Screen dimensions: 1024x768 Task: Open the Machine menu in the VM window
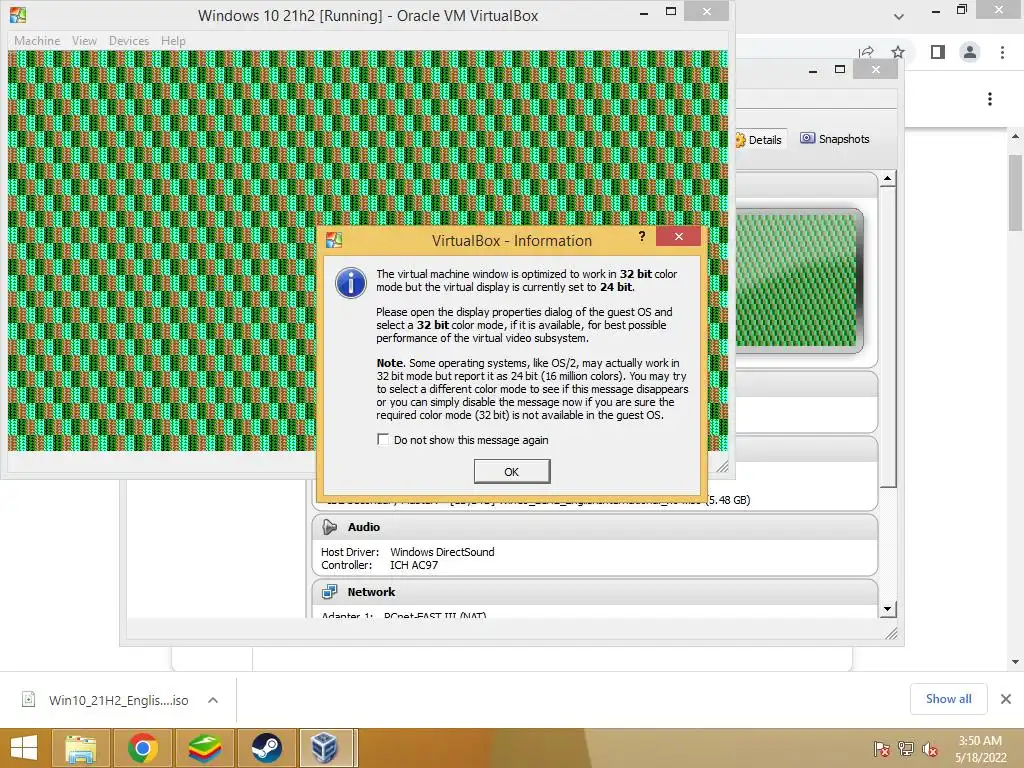click(37, 40)
